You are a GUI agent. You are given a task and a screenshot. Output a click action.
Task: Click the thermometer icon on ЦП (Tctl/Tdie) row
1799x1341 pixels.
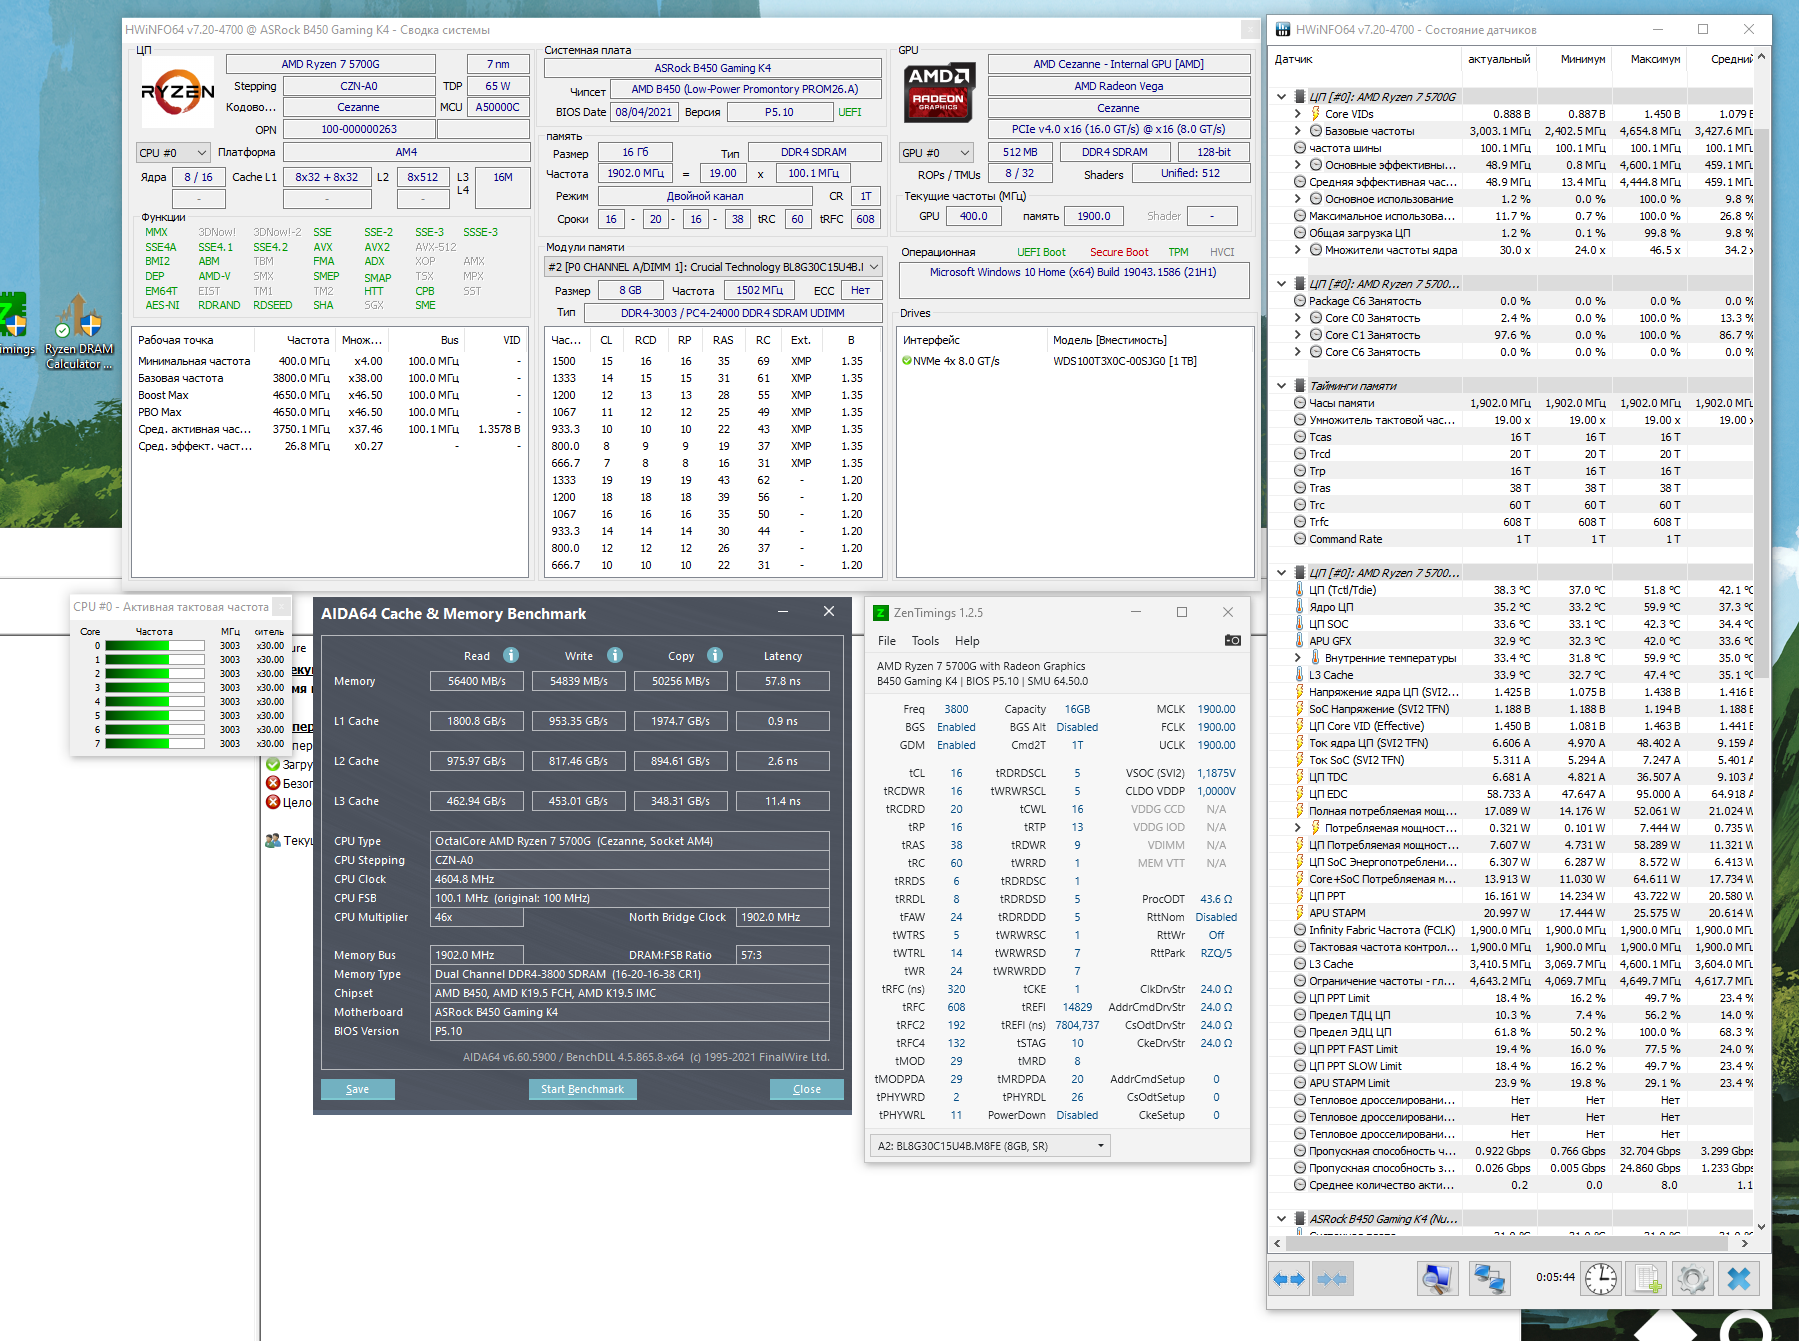1301,590
